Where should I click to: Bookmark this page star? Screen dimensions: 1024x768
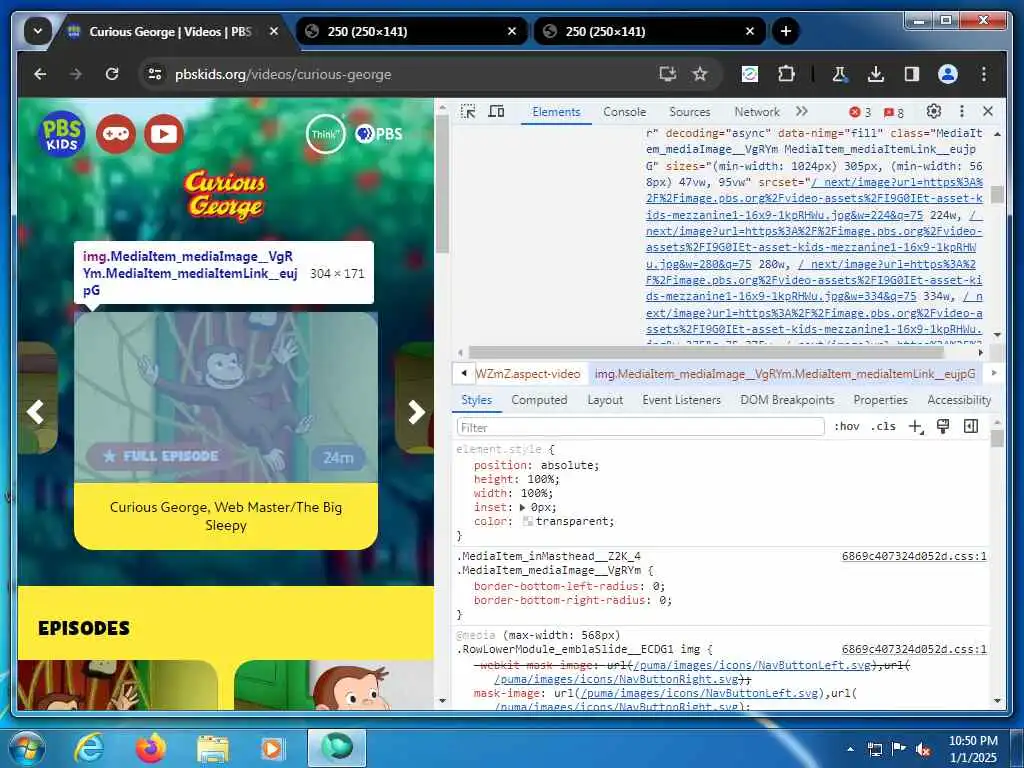[700, 74]
